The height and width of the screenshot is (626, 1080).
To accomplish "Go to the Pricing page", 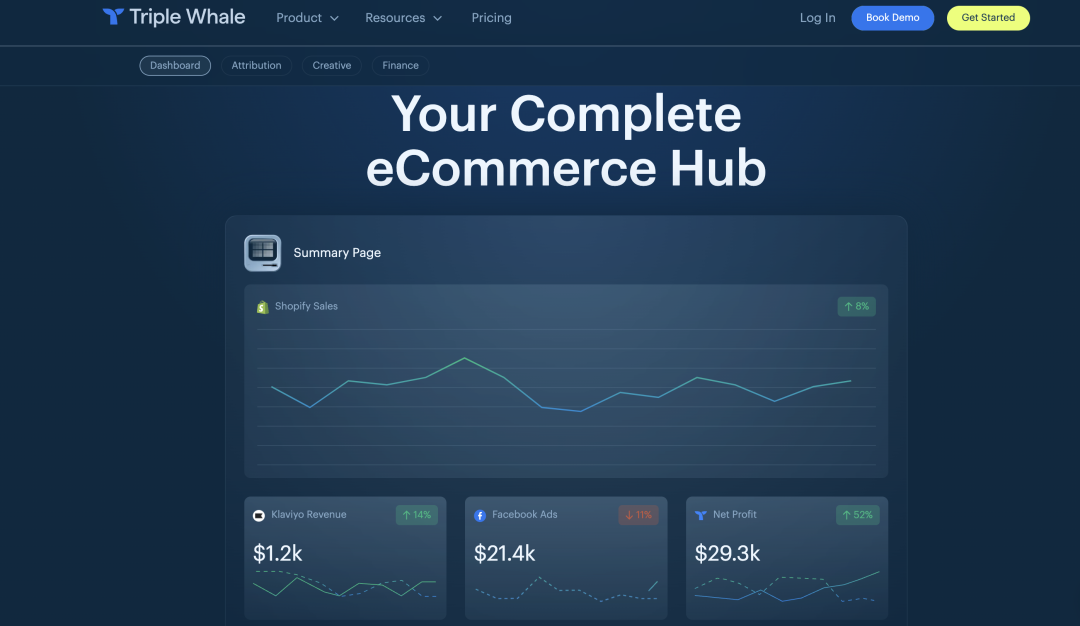I will [491, 18].
